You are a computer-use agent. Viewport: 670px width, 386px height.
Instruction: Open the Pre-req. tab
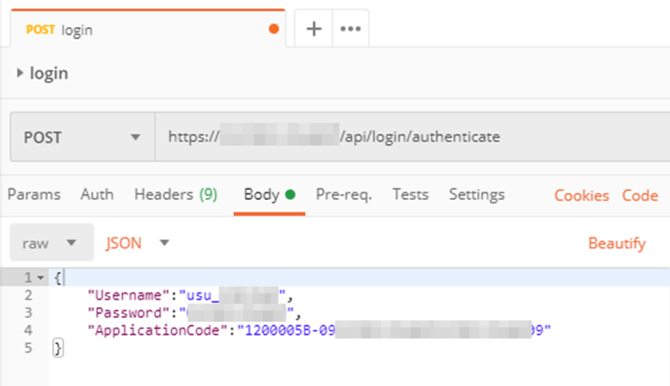(x=344, y=195)
